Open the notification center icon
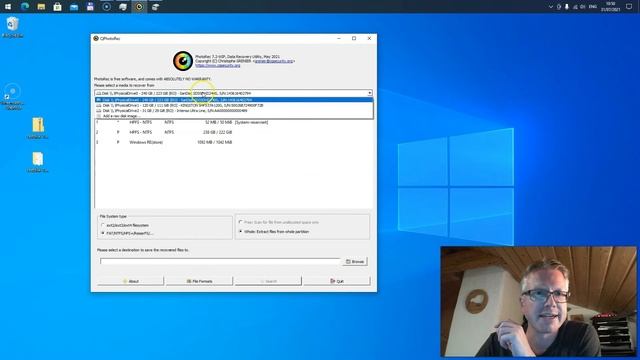Screen dimensions: 640x360 click(x=629, y=7)
